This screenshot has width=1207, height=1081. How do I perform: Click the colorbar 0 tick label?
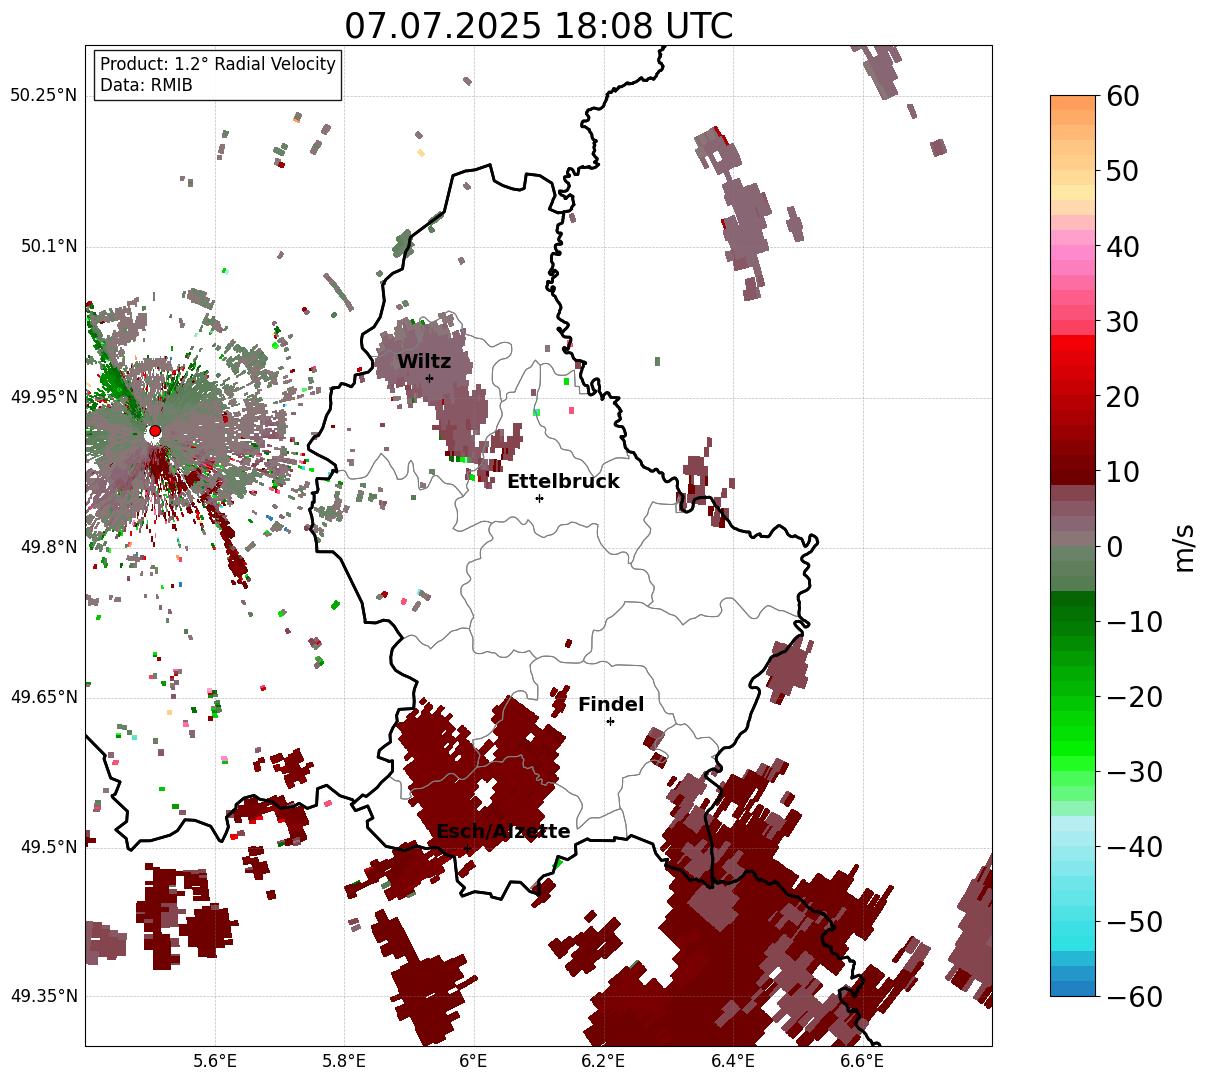(1114, 546)
